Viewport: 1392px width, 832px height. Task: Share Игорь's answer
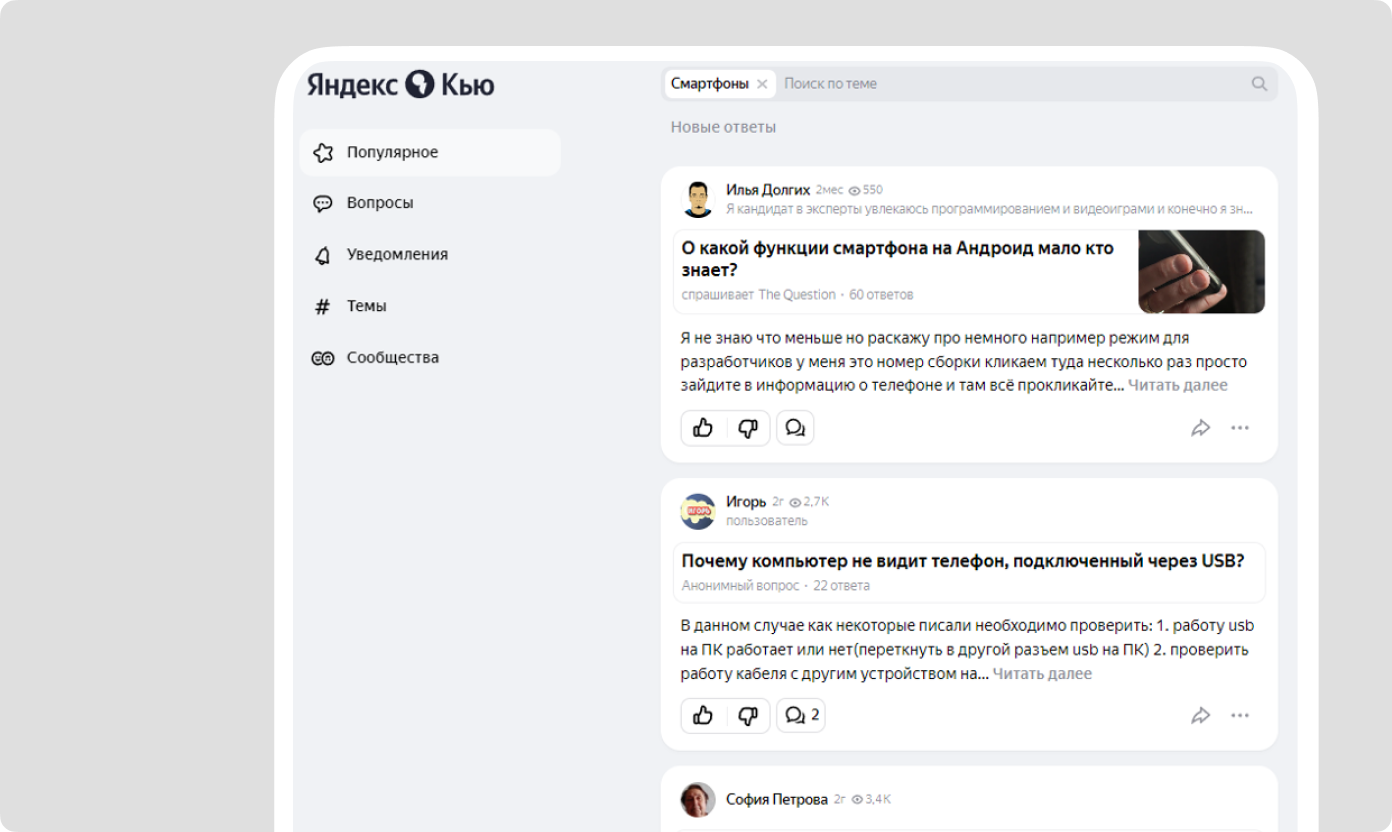pos(1201,715)
